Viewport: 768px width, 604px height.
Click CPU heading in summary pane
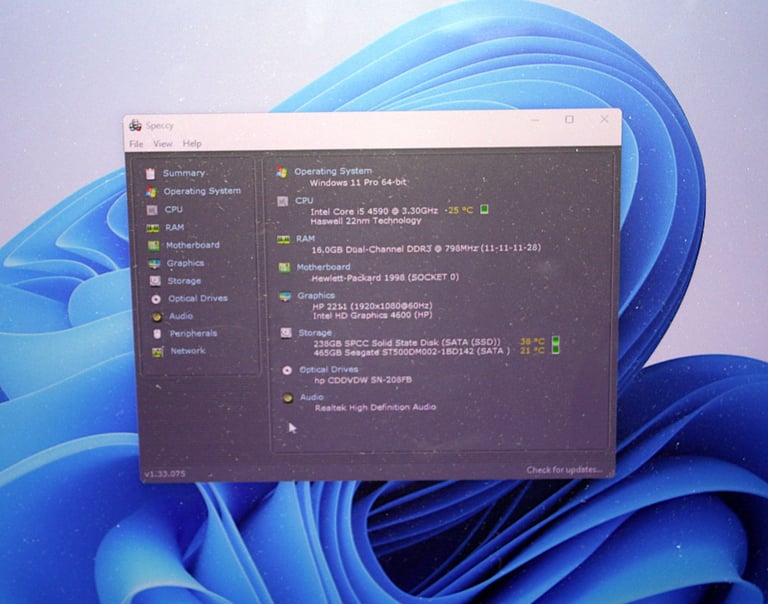304,200
